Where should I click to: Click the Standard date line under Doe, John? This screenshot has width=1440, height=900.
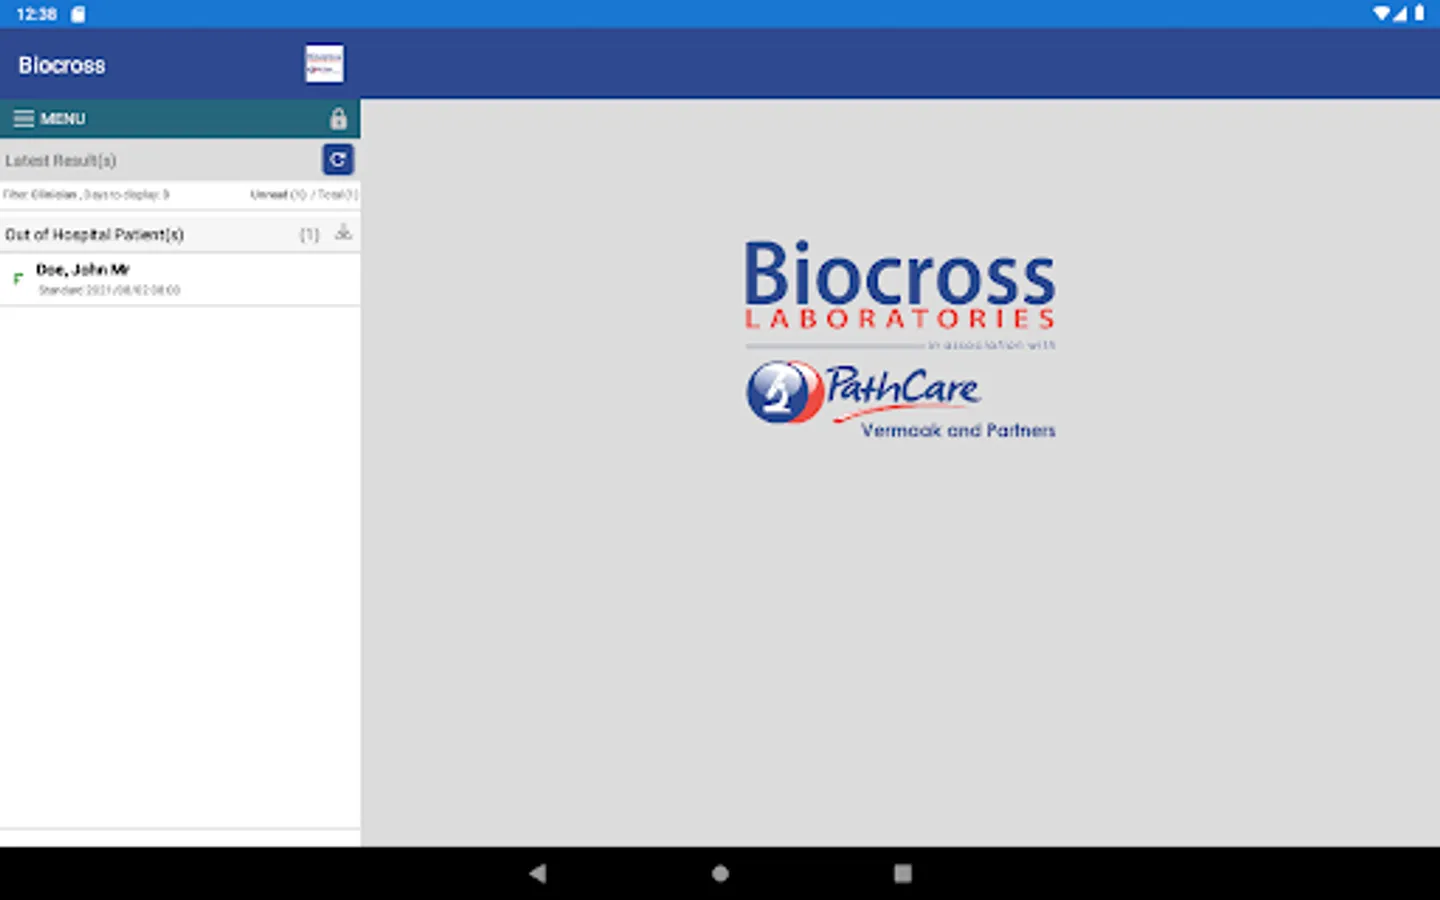(x=109, y=290)
